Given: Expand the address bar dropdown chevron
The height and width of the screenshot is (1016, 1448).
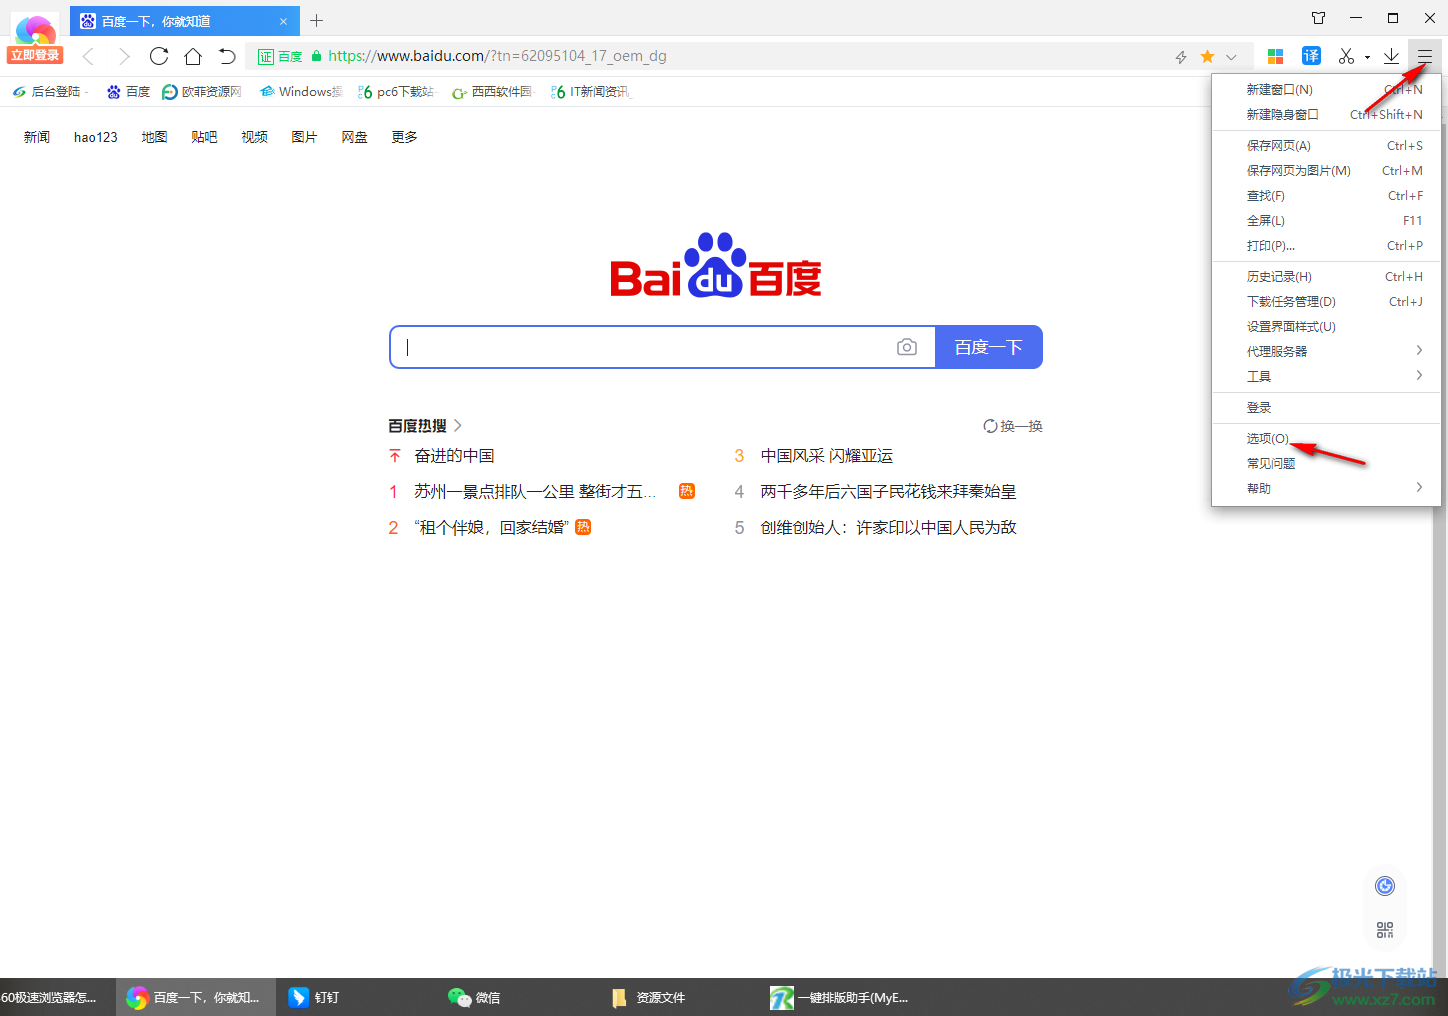Looking at the screenshot, I should pos(1231,57).
